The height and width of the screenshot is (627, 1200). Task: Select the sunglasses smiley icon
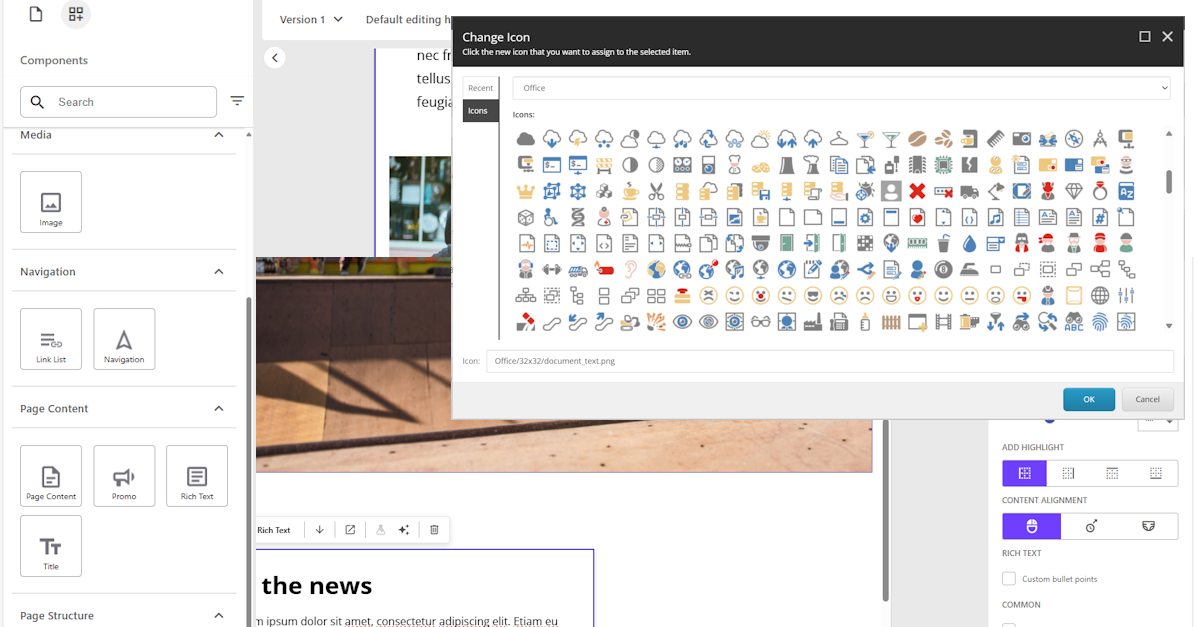coord(812,295)
